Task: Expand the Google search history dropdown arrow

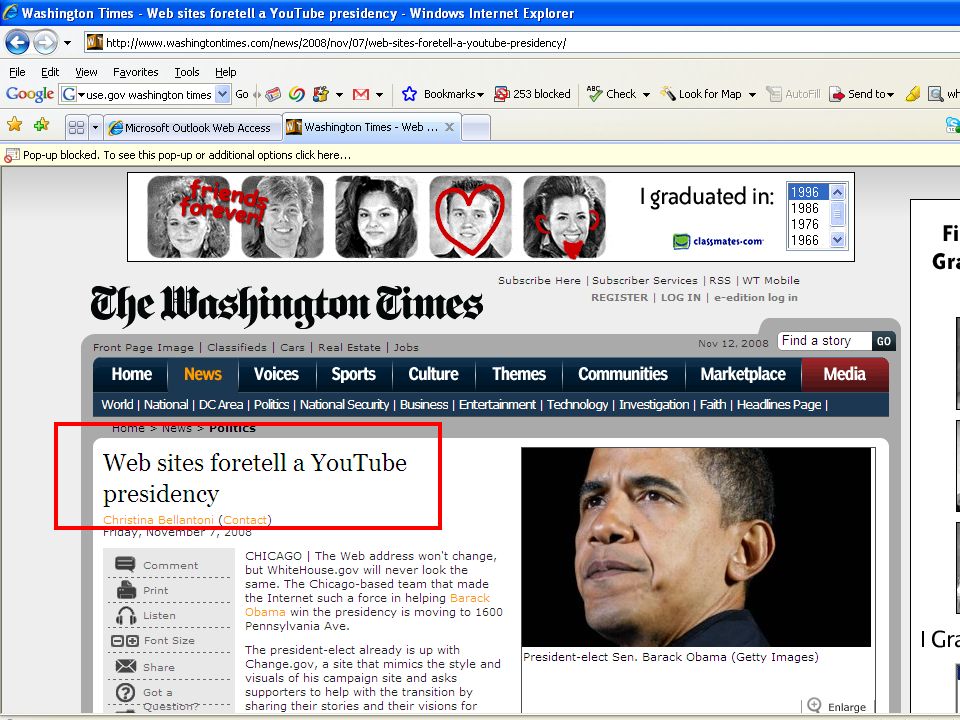Action: (x=223, y=94)
